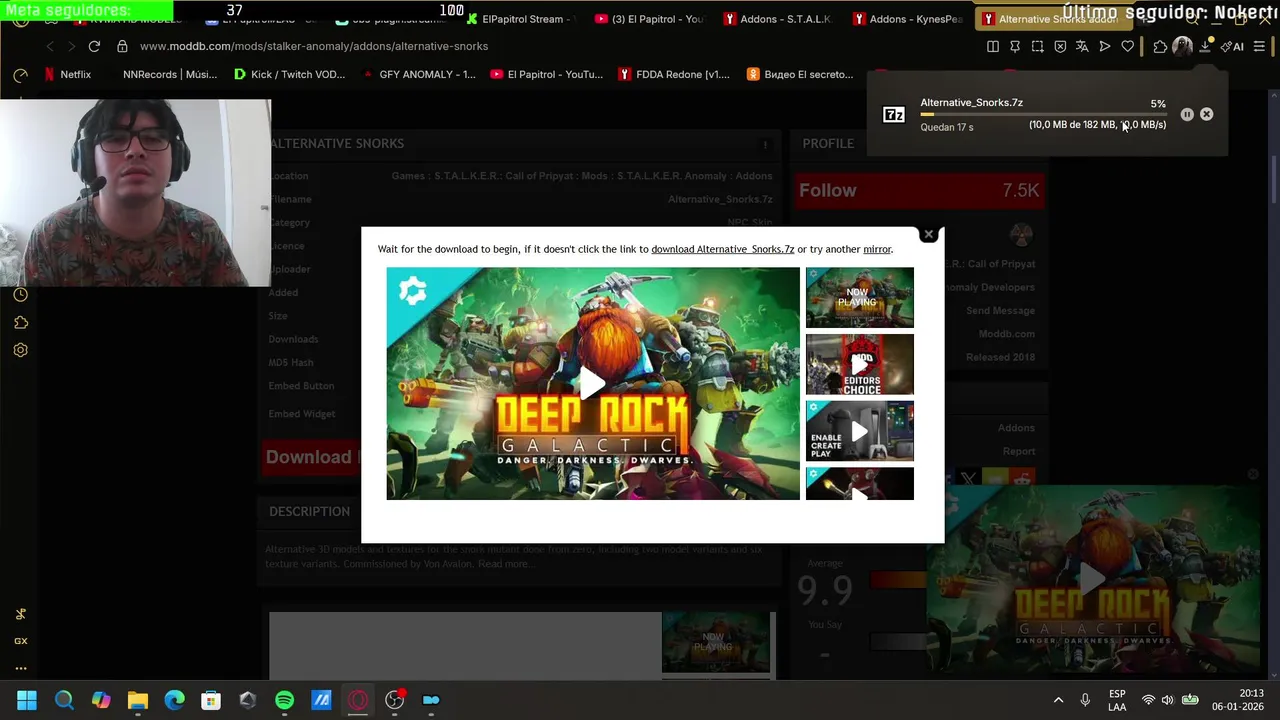Cancel the Alternative_Snorks.7z download
1280x720 pixels.
pos(1207,114)
